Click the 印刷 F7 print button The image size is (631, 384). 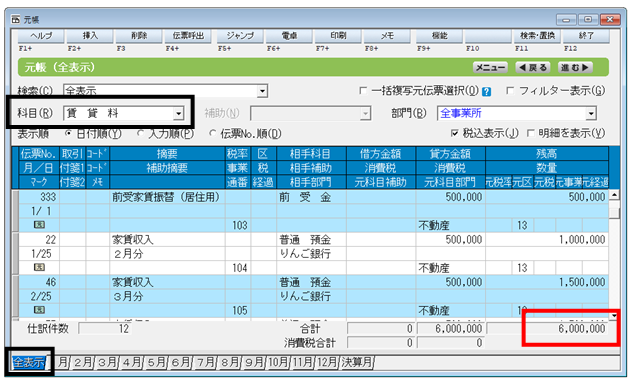(x=338, y=36)
